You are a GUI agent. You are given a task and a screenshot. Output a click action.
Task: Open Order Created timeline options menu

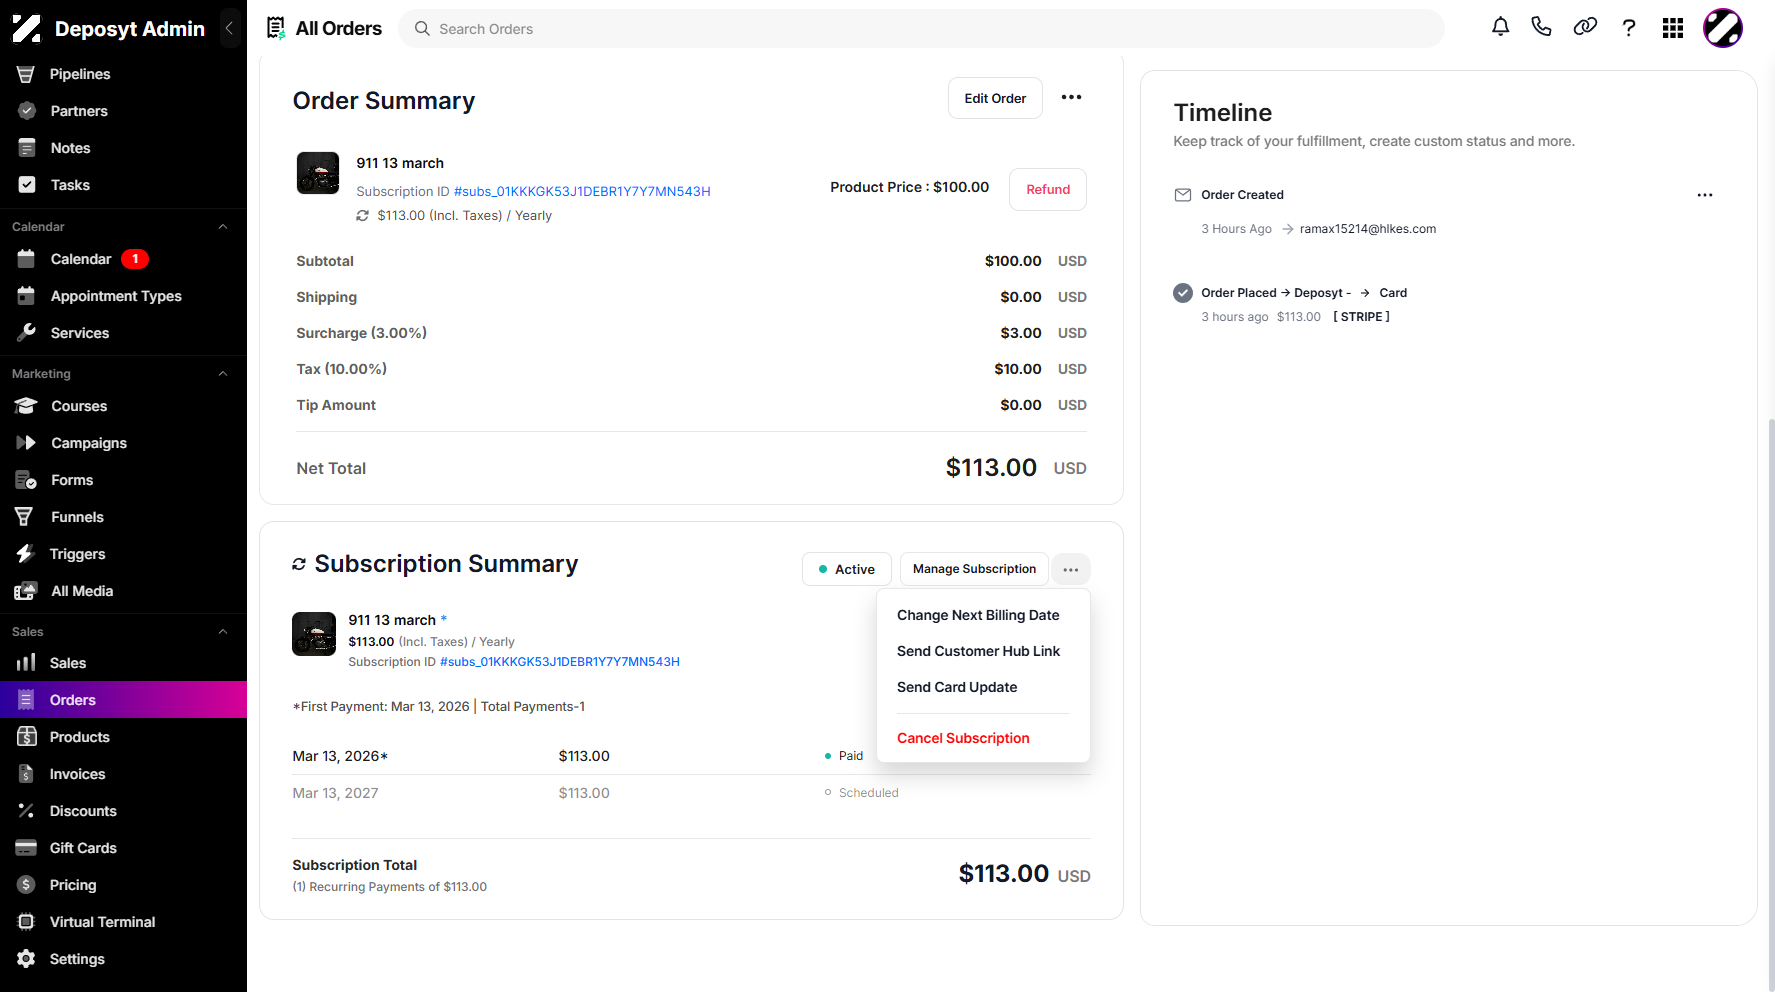1704,195
